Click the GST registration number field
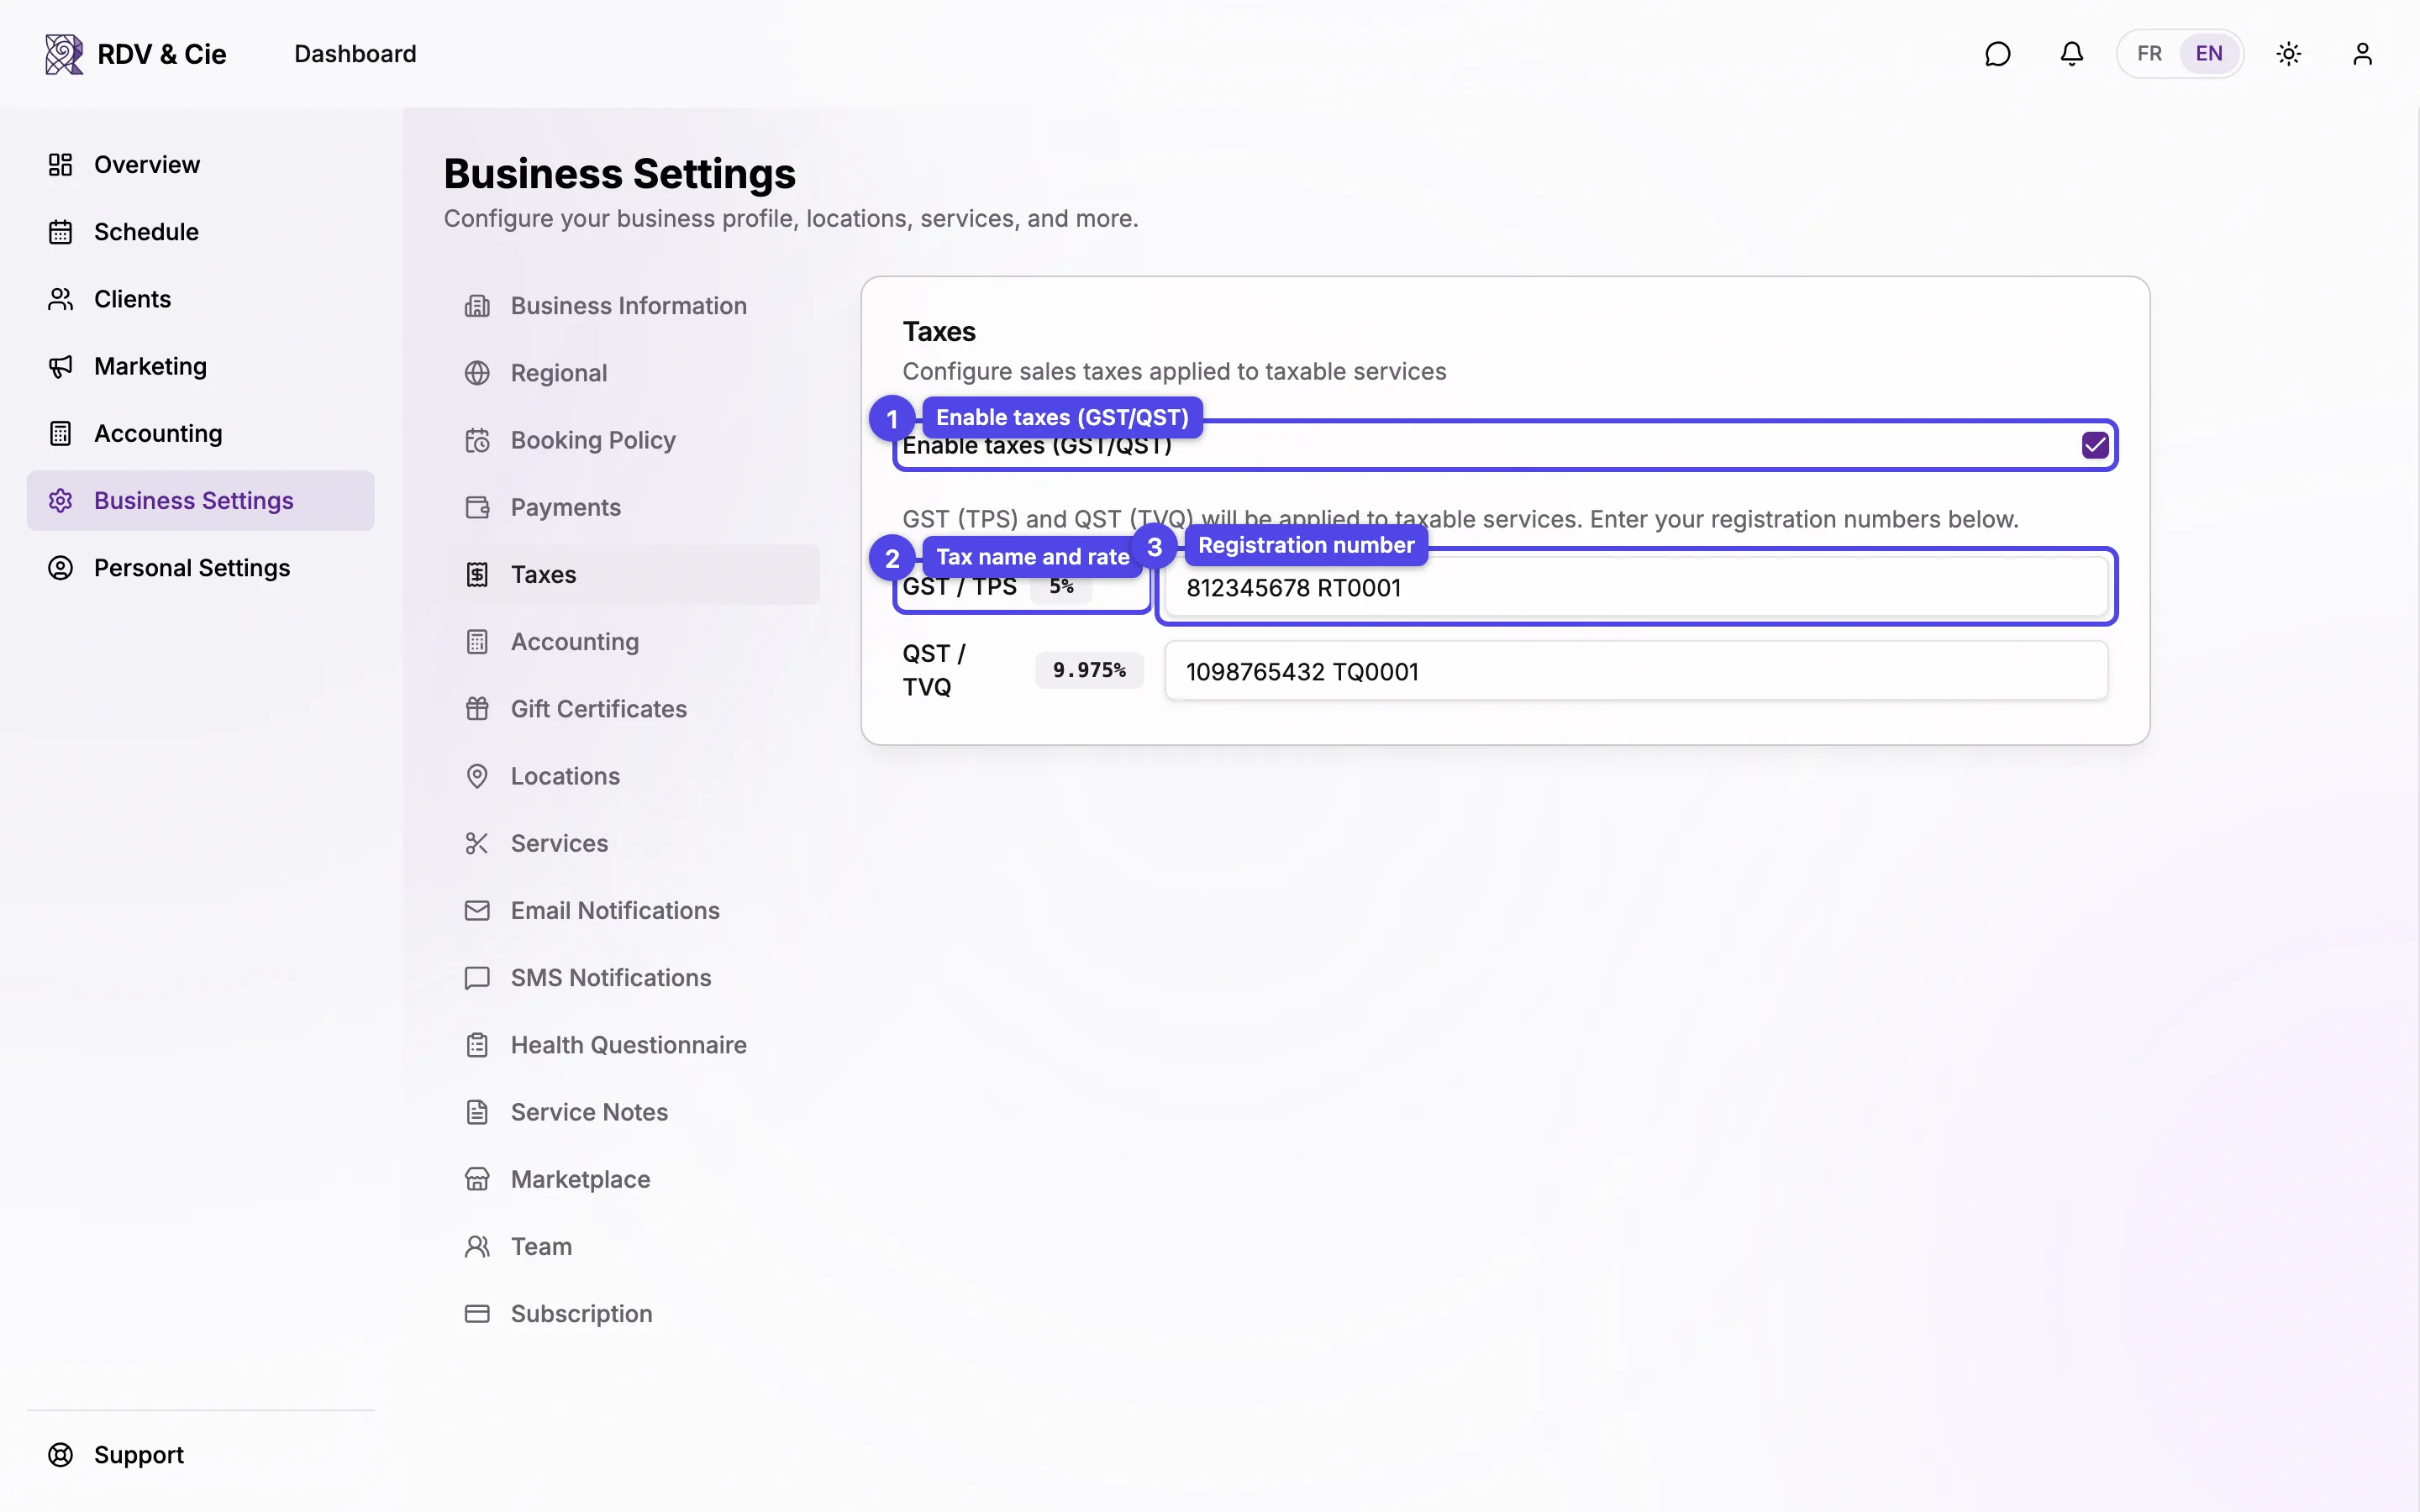Image resolution: width=2420 pixels, height=1512 pixels. (1636, 588)
